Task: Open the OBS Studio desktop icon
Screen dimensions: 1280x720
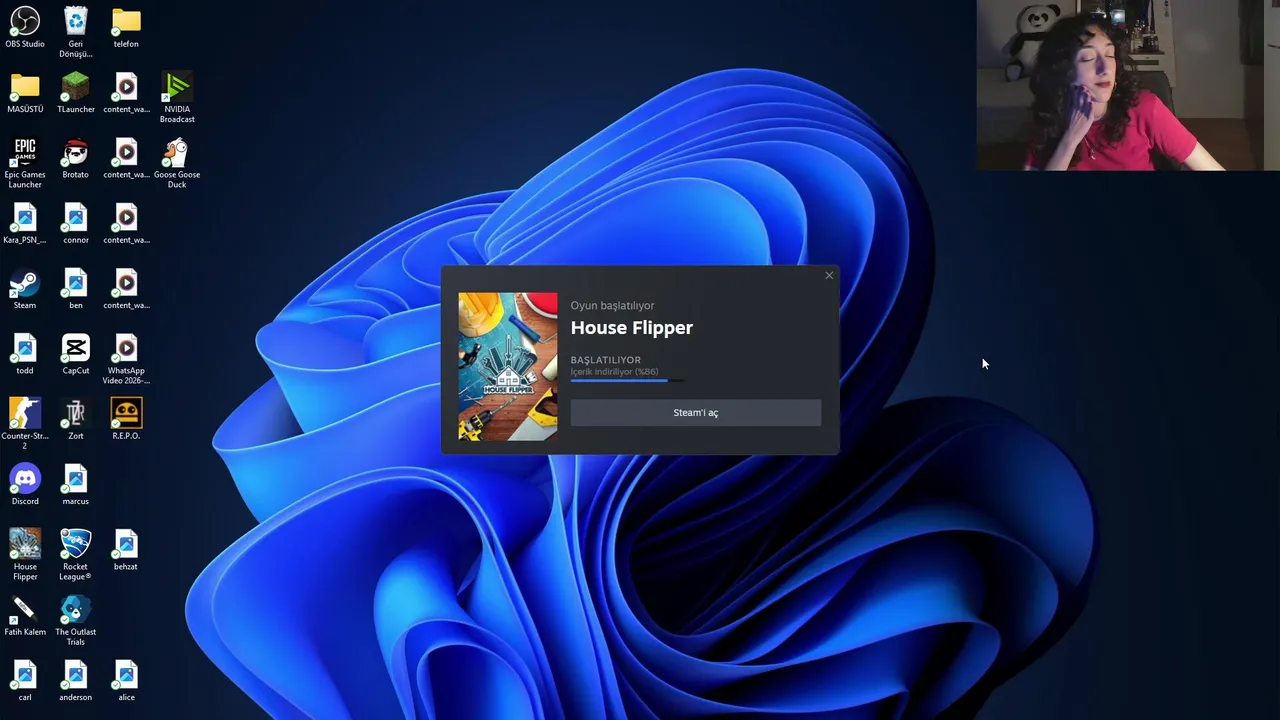Action: pyautogui.click(x=25, y=27)
